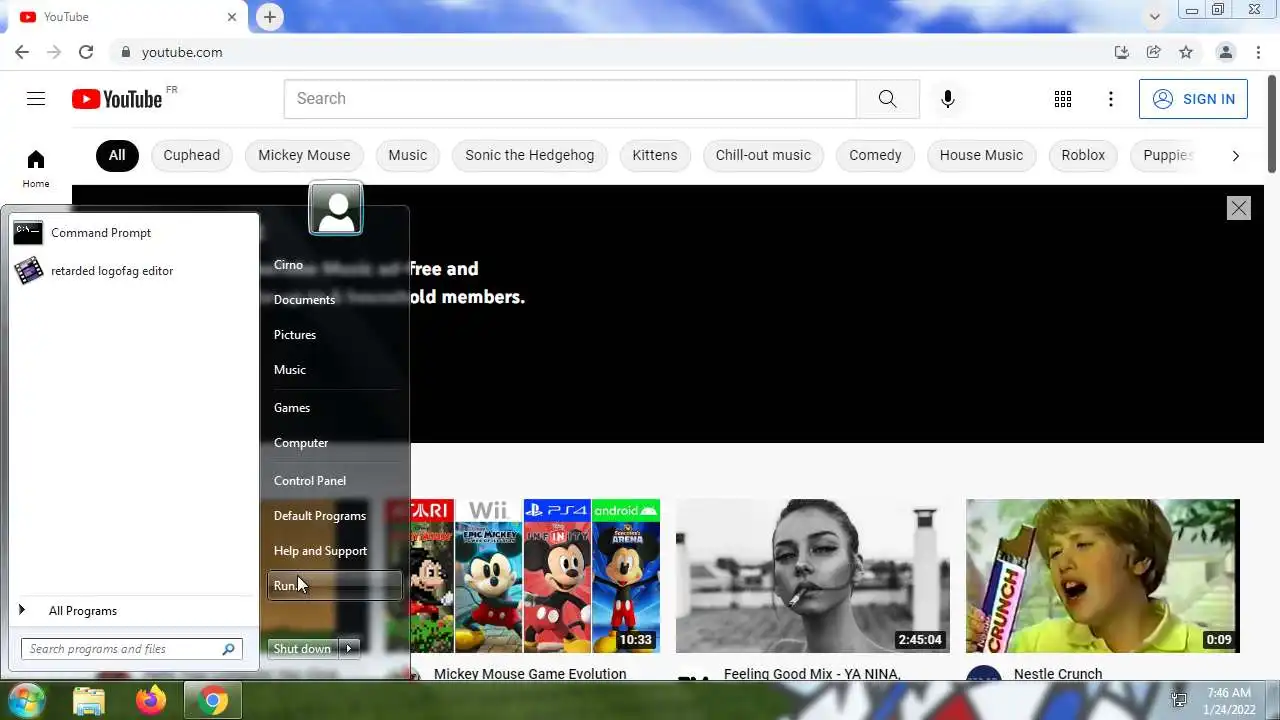Viewport: 1280px width, 720px height.
Task: Filter by Music chip
Action: tap(408, 155)
